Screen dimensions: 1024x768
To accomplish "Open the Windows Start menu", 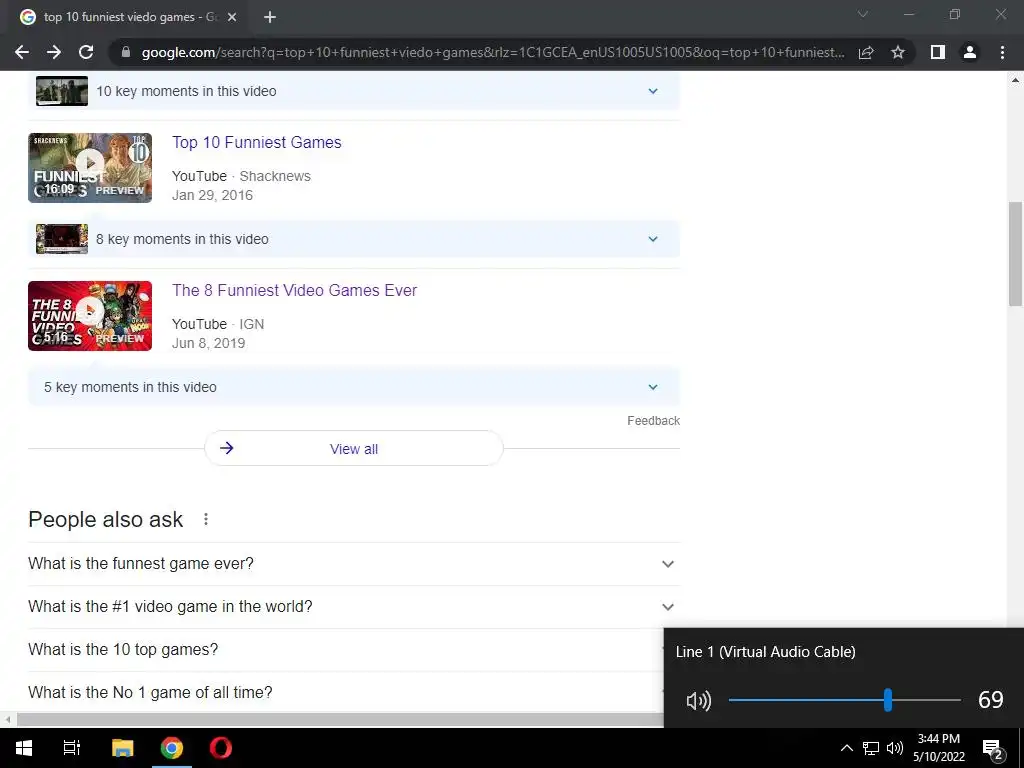I will point(24,748).
